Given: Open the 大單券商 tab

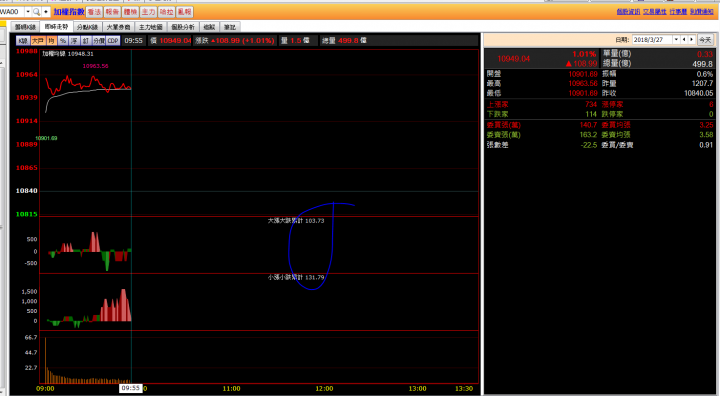Looking at the screenshot, I should pyautogui.click(x=118, y=27).
